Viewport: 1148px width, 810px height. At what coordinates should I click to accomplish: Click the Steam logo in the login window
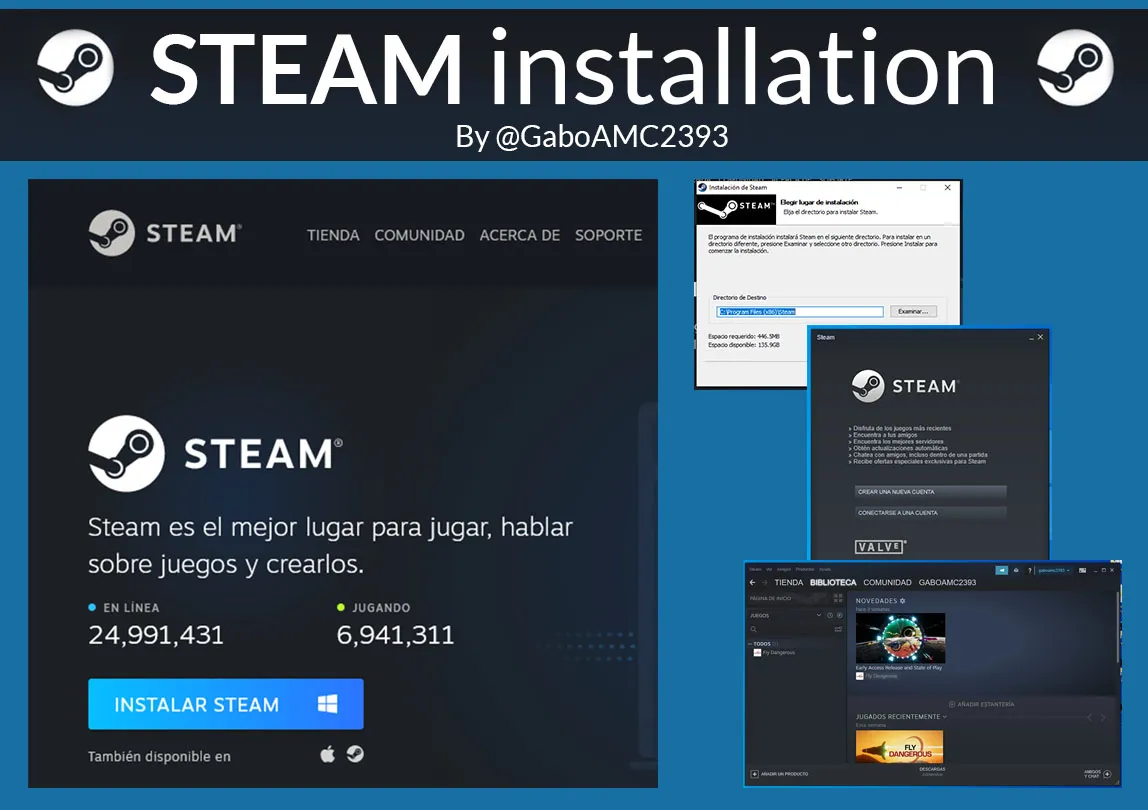(x=905, y=385)
